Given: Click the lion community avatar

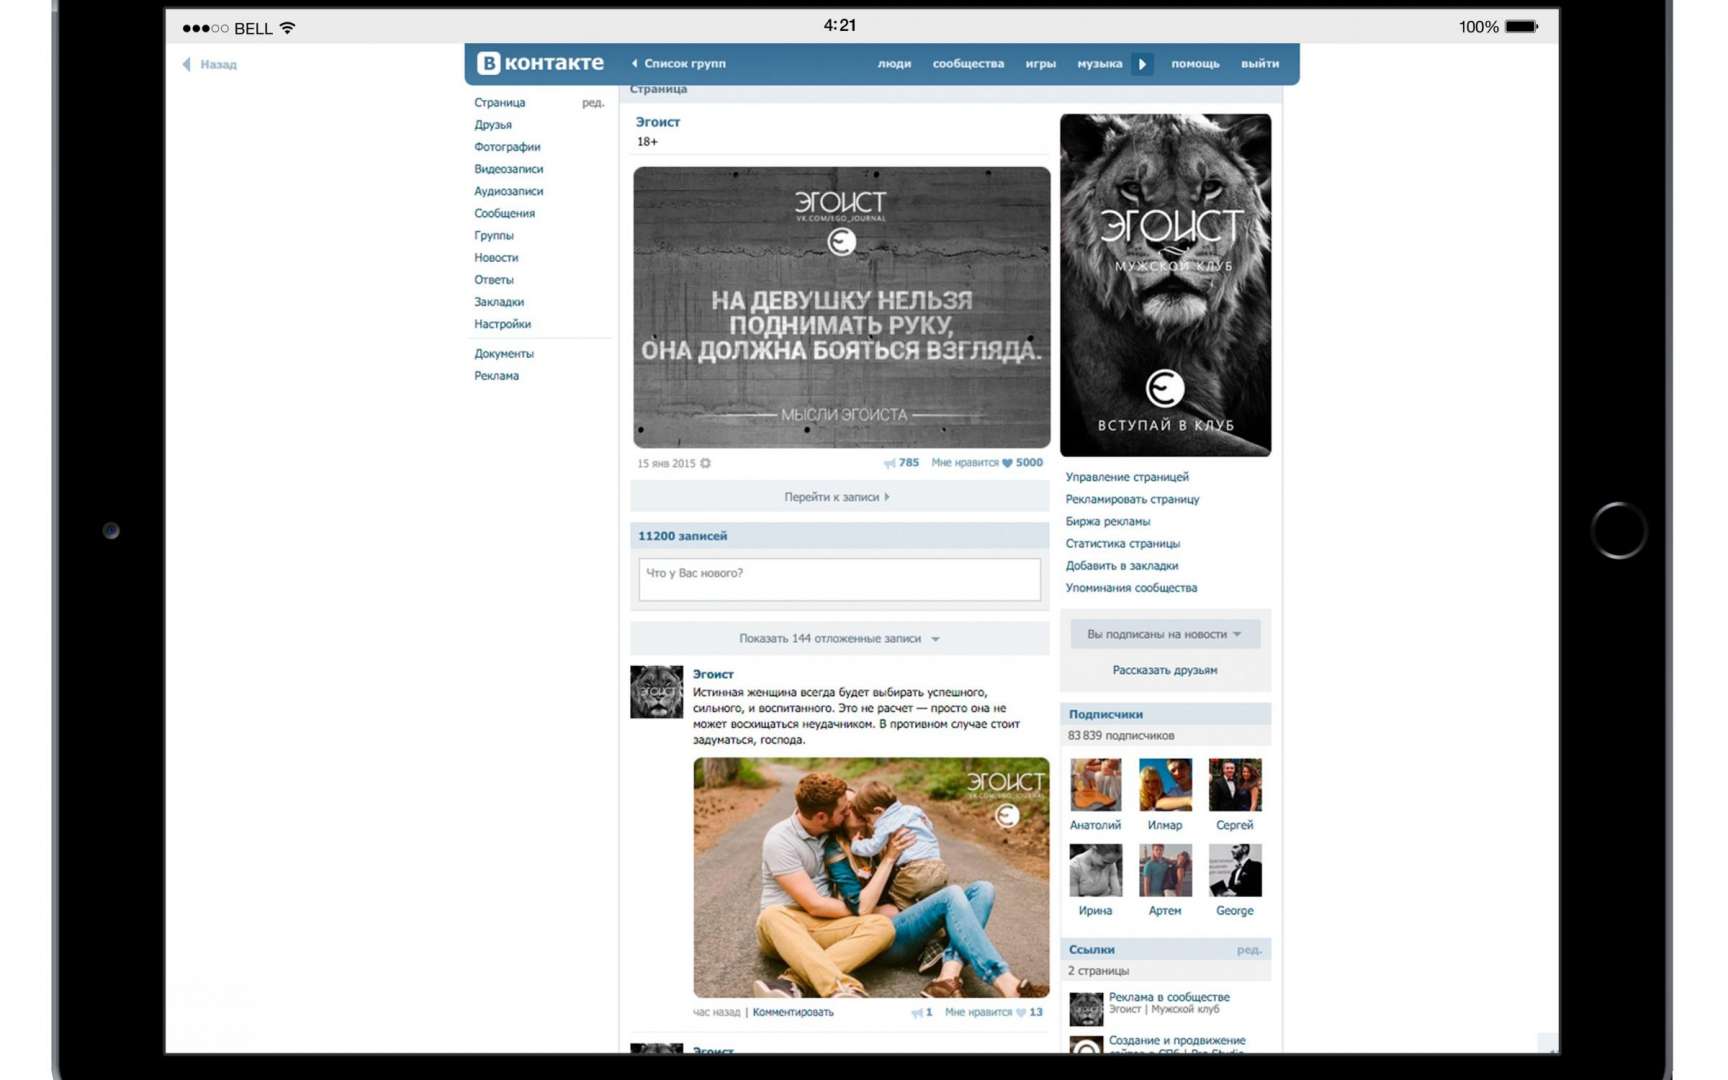Looking at the screenshot, I should 1165,285.
